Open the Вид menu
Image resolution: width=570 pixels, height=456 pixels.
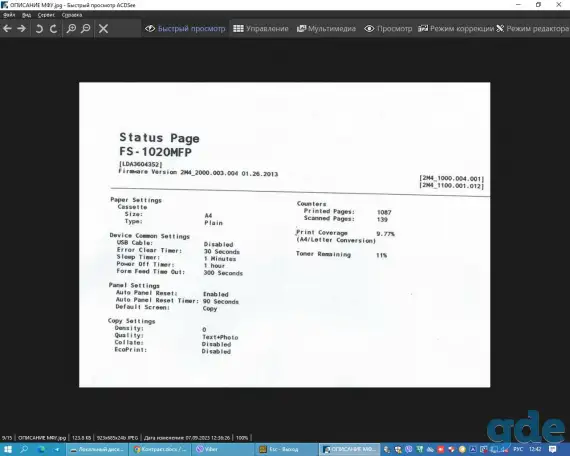point(26,15)
